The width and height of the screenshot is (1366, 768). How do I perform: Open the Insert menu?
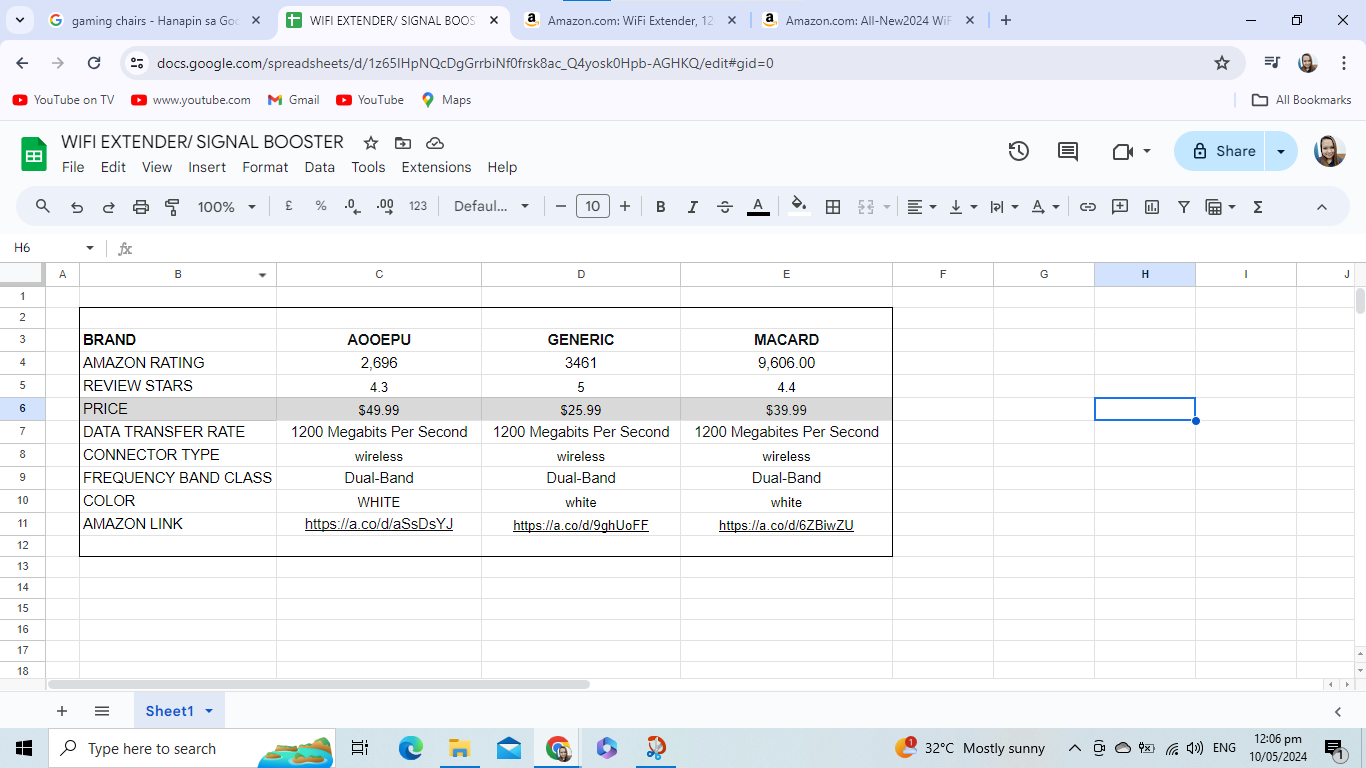point(207,167)
